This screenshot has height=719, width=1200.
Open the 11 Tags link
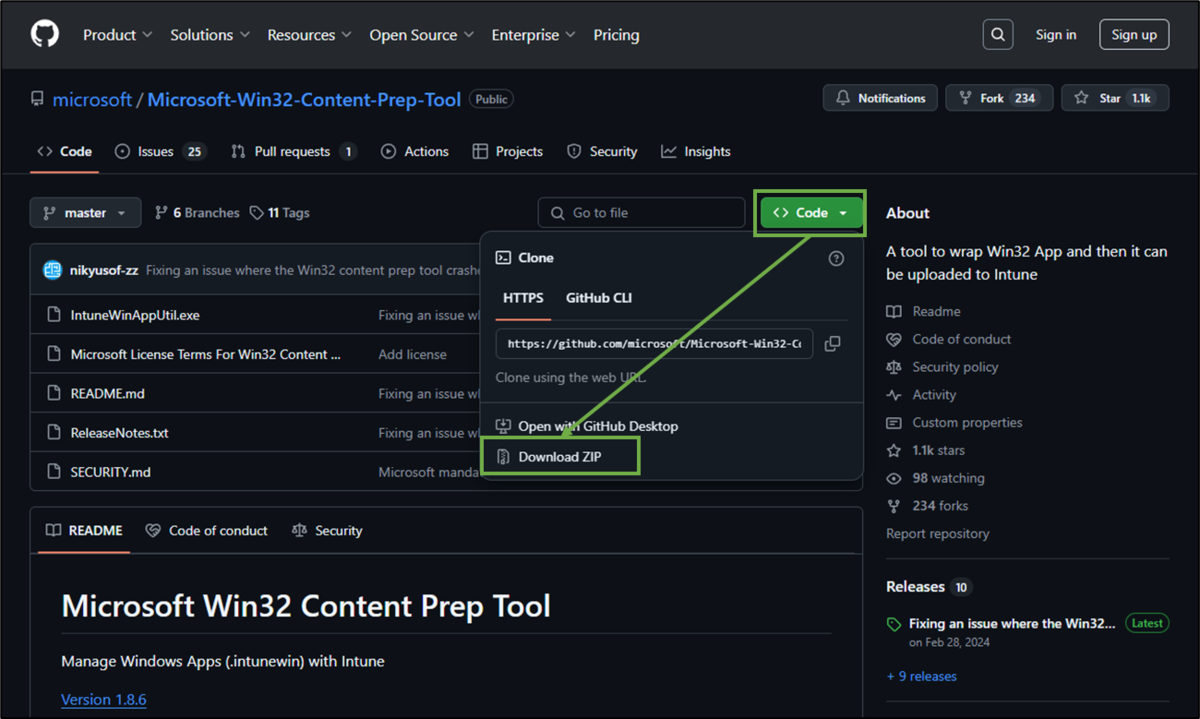(280, 213)
